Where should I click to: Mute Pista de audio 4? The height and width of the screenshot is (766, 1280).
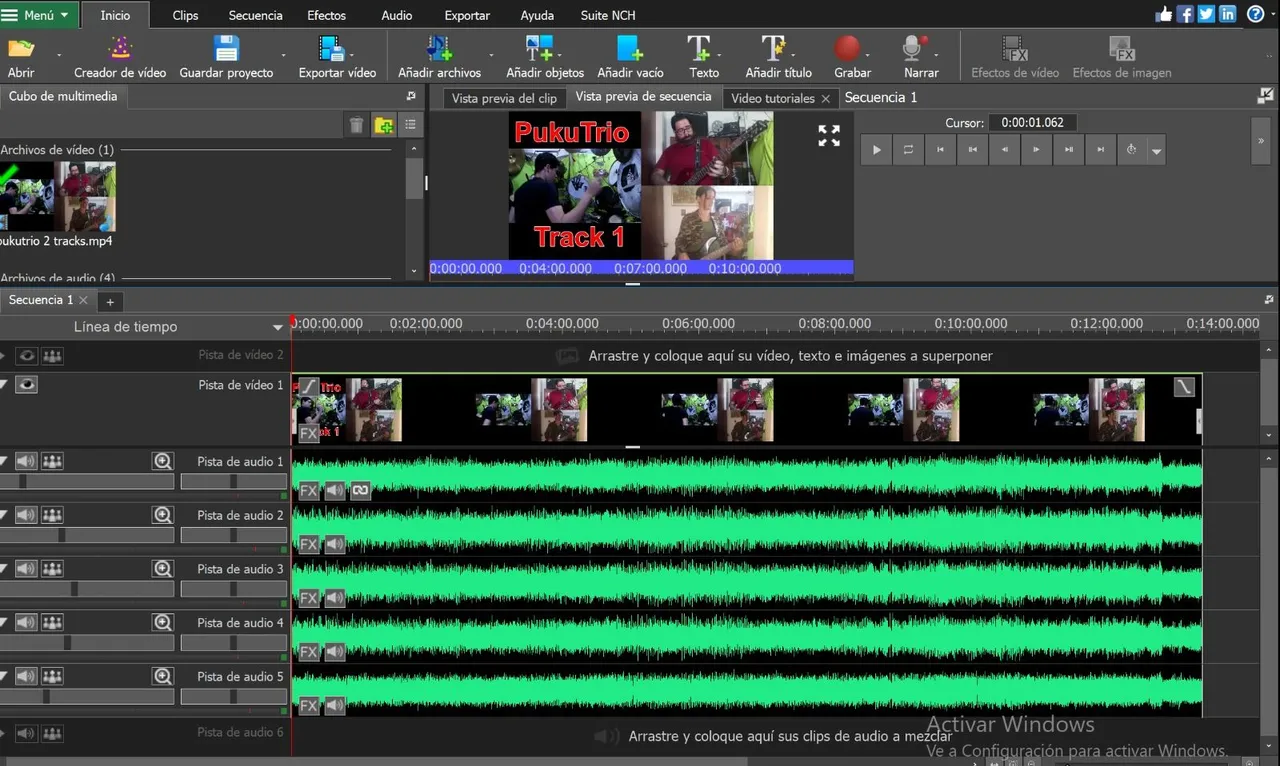pyautogui.click(x=26, y=622)
